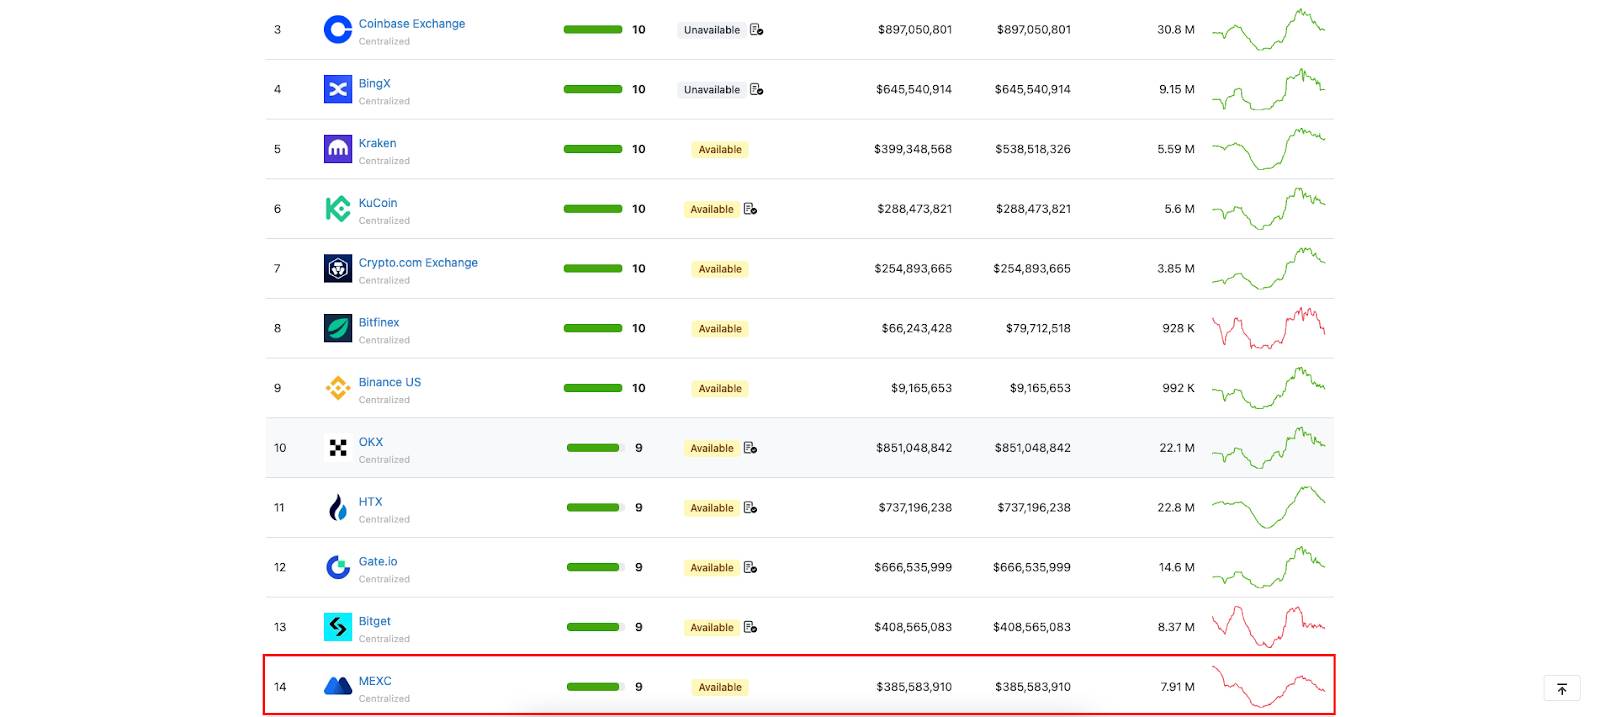
Task: Open the MEXC exchange link
Action: click(x=375, y=681)
